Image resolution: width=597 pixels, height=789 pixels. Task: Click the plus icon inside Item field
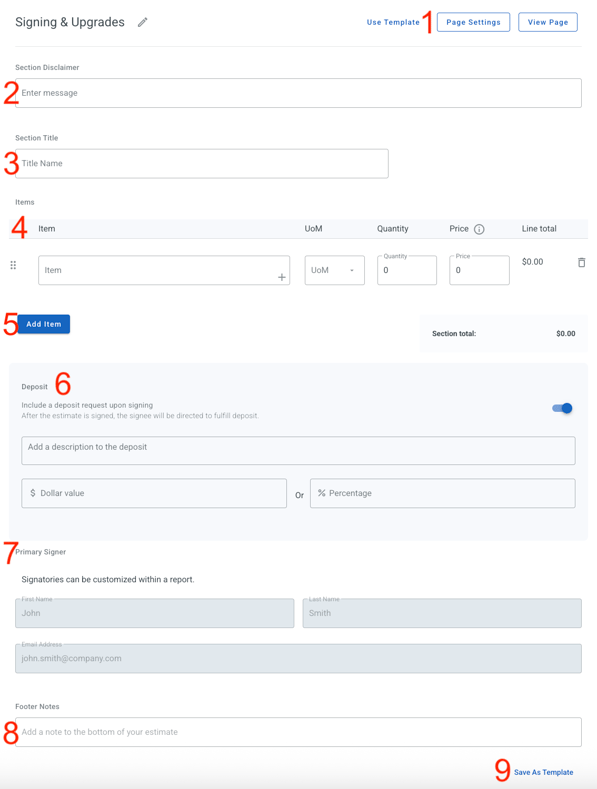coord(281,277)
